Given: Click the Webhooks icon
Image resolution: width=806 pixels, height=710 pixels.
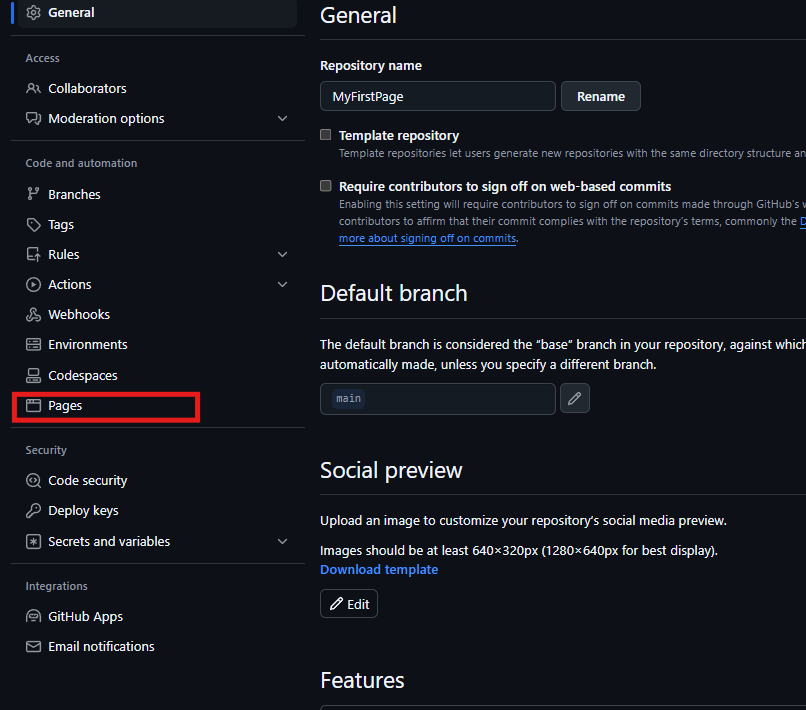Looking at the screenshot, I should tap(33, 314).
